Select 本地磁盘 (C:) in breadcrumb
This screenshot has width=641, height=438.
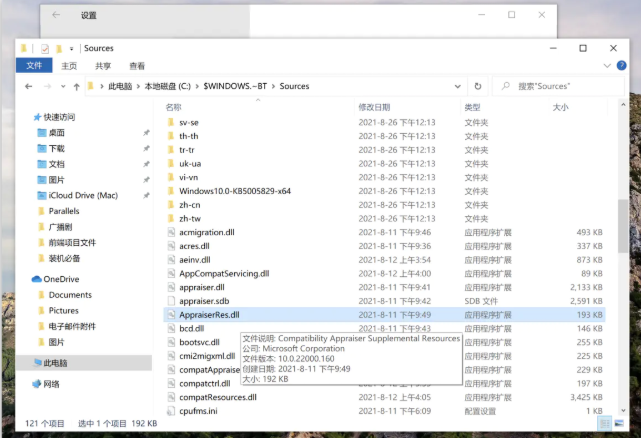click(168, 86)
